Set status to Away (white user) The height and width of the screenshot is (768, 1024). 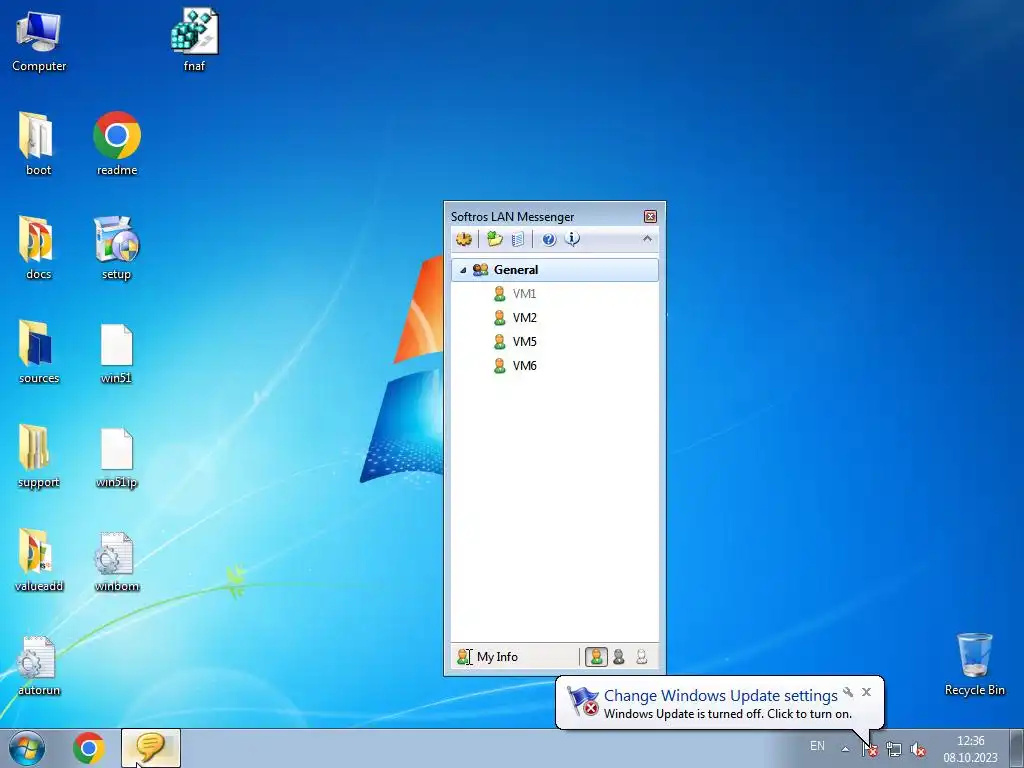pyautogui.click(x=642, y=657)
